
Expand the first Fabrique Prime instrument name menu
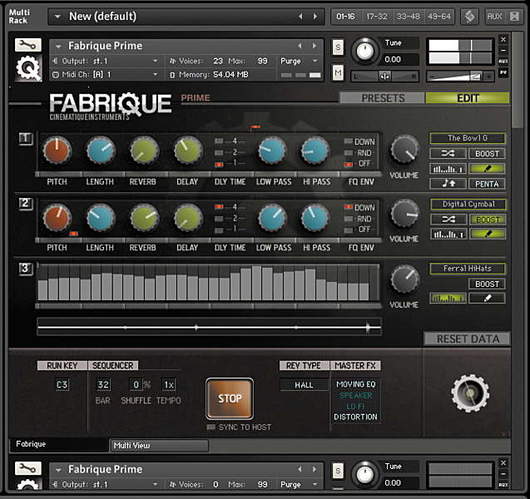point(58,46)
